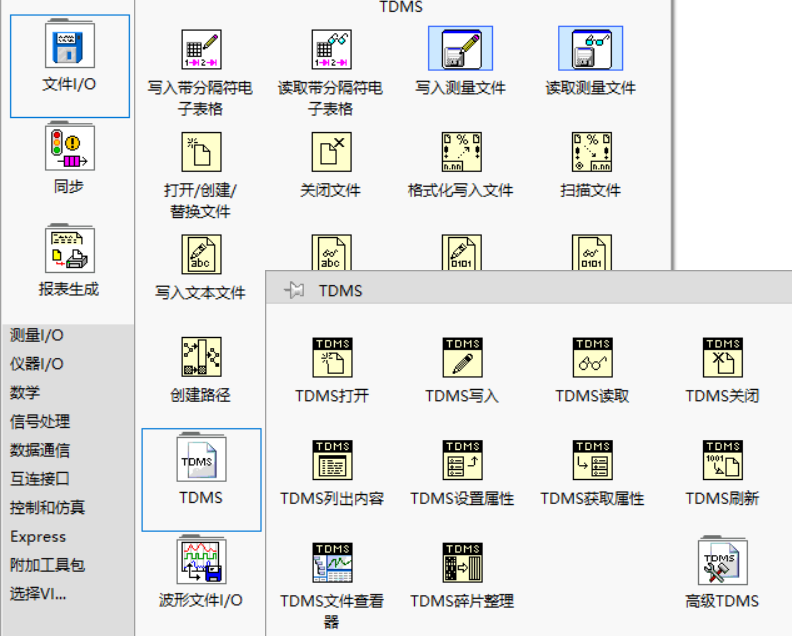792x636 pixels.
Task: Pin the TDMS subpalette with thumbtack
Action: tap(294, 290)
